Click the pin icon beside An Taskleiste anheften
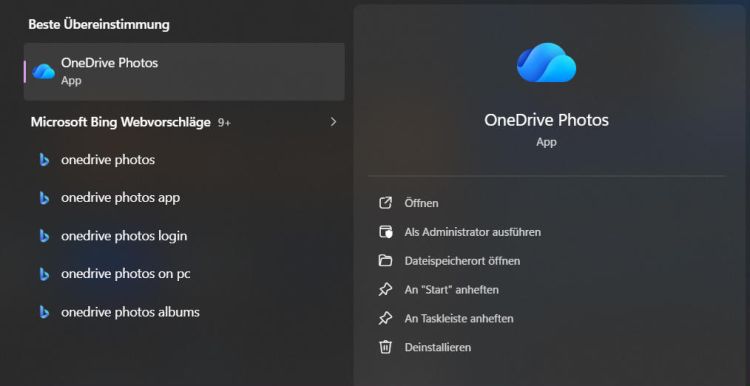 coord(385,318)
